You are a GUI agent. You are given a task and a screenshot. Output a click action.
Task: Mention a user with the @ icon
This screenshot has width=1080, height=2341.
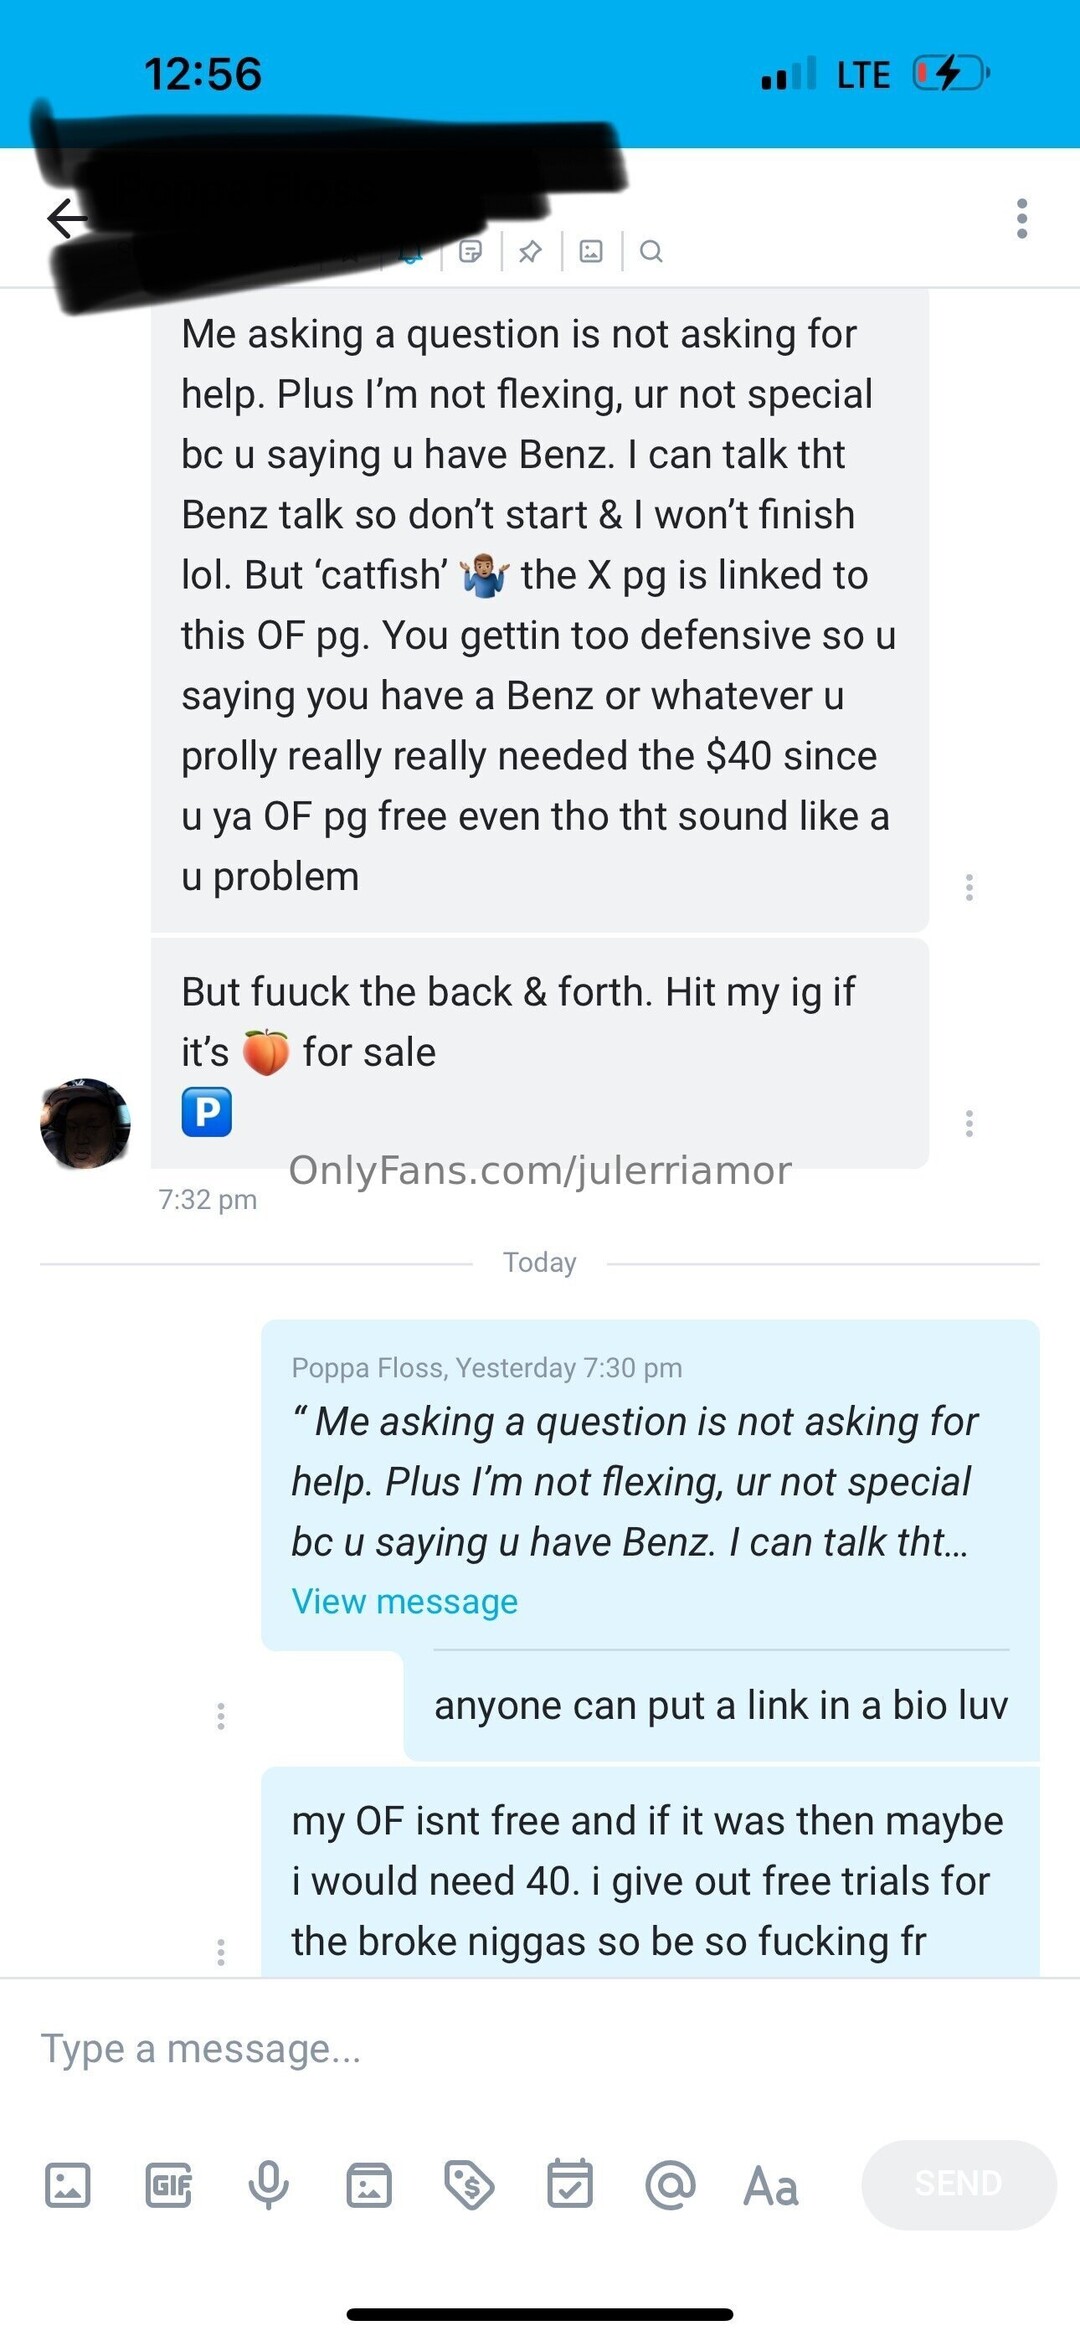pyautogui.click(x=670, y=2185)
